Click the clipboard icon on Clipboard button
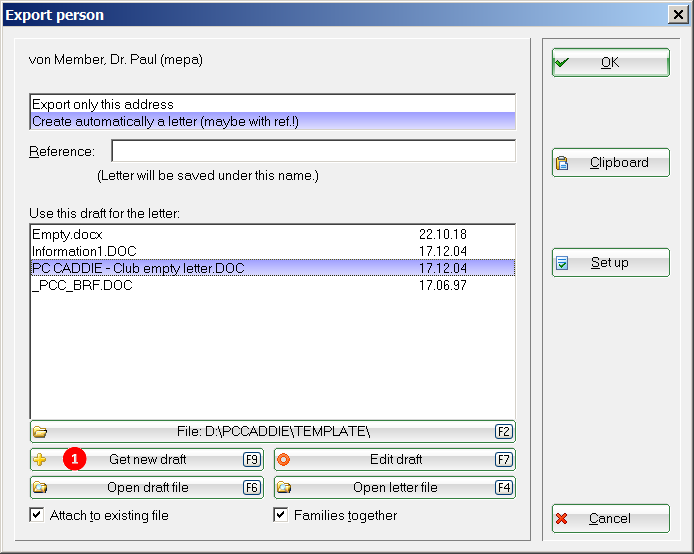The width and height of the screenshot is (694, 554). click(562, 163)
